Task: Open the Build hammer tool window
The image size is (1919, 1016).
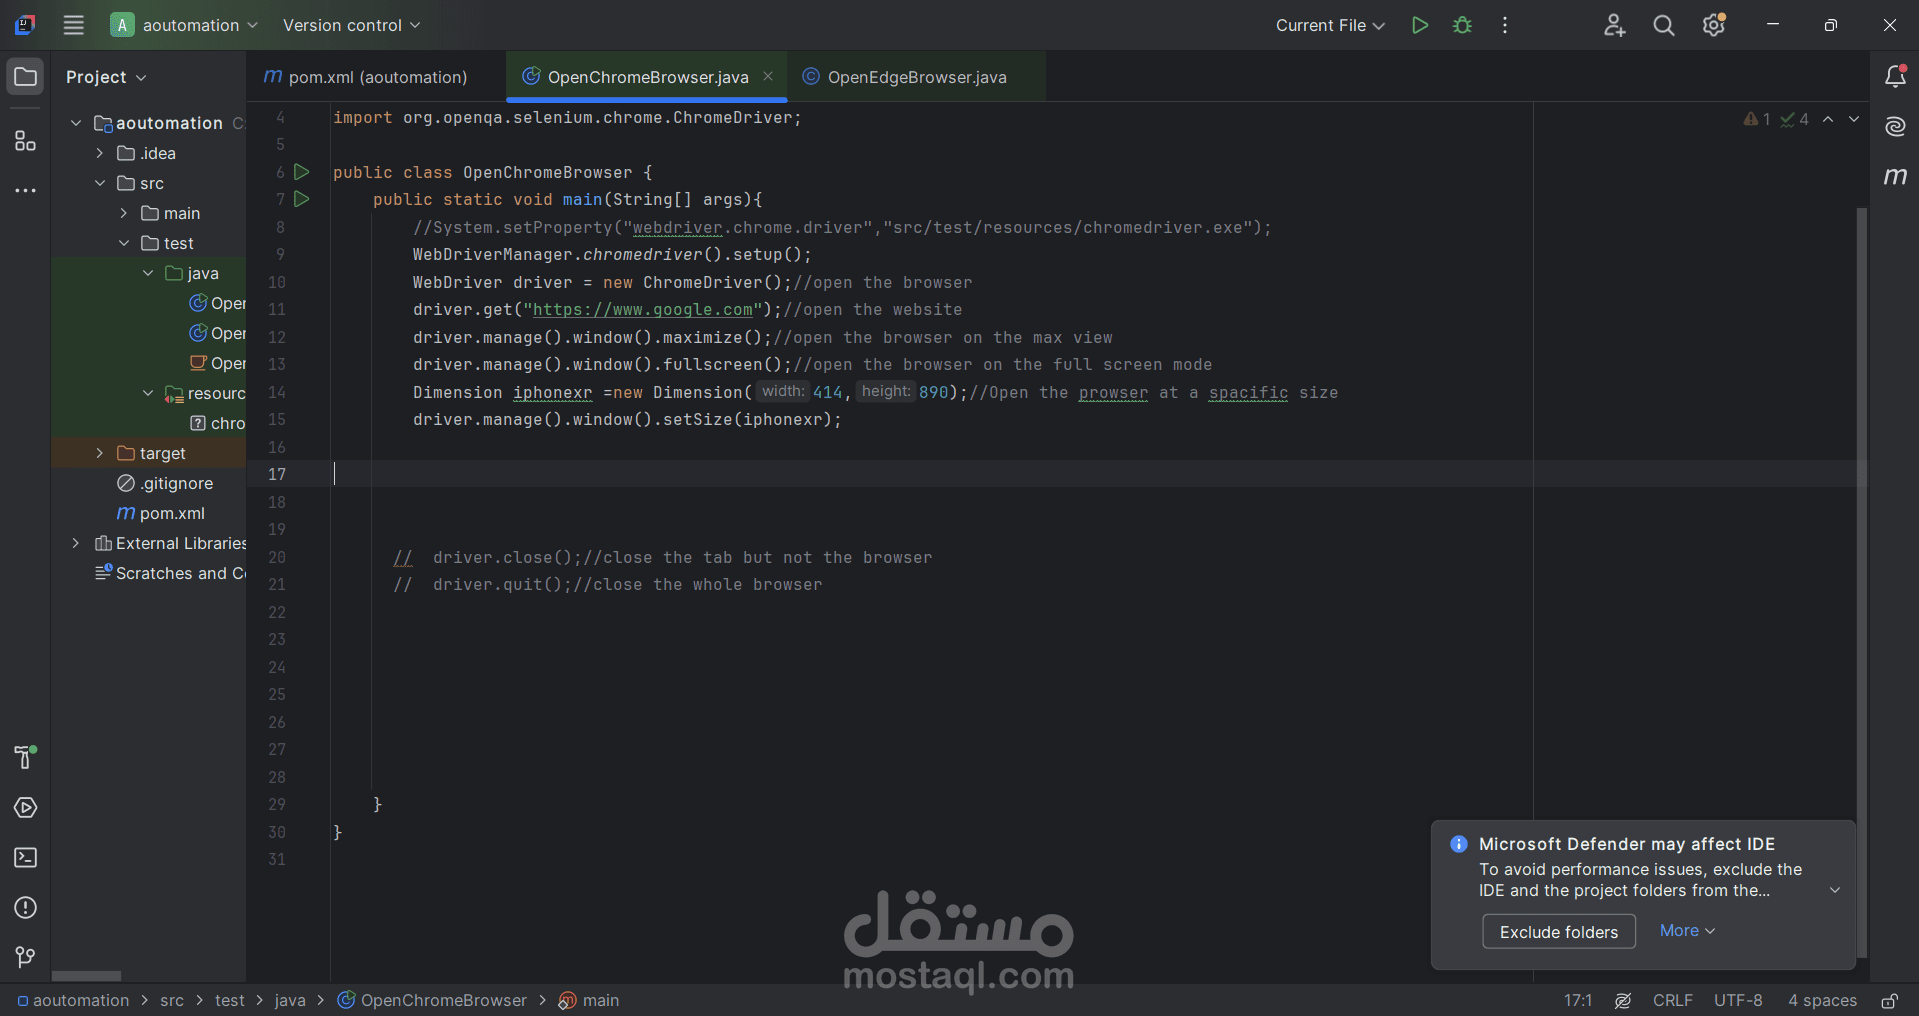Action: pos(26,757)
